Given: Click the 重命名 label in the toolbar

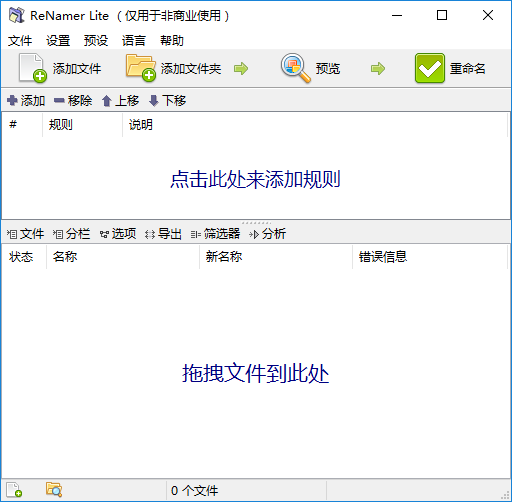Looking at the screenshot, I should tap(468, 69).
